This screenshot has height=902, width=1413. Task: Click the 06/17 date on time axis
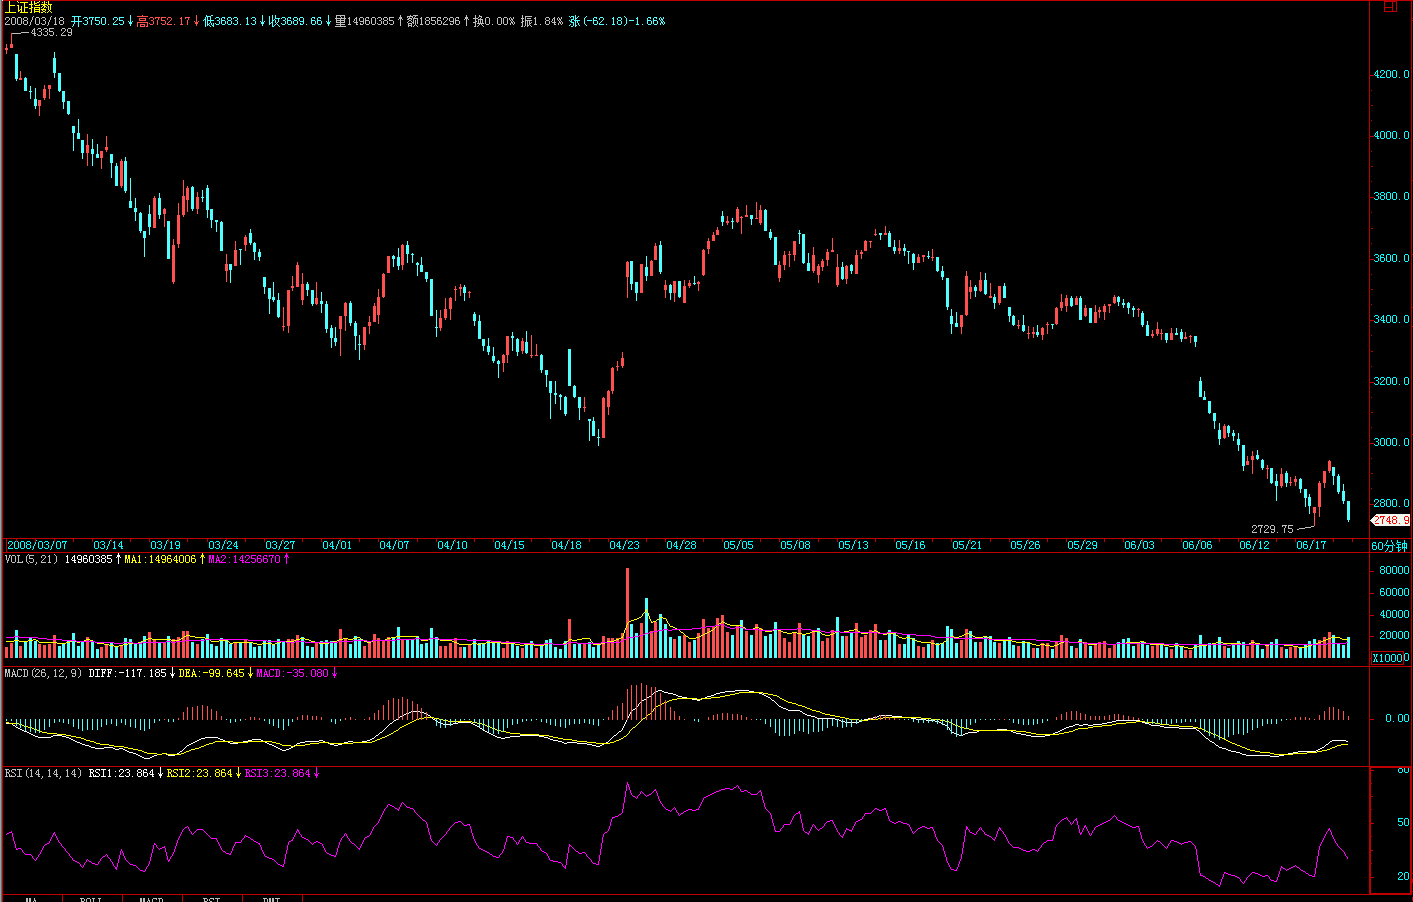tap(1311, 546)
